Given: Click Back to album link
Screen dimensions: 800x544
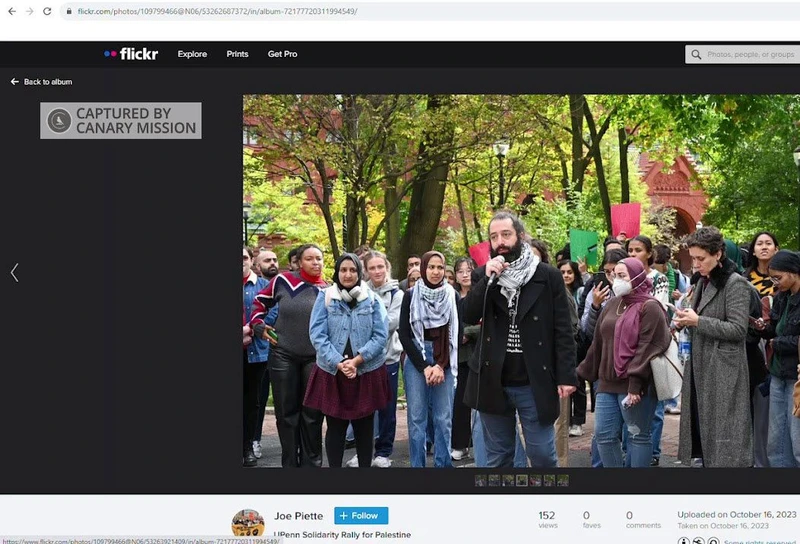Looking at the screenshot, I should 42,82.
